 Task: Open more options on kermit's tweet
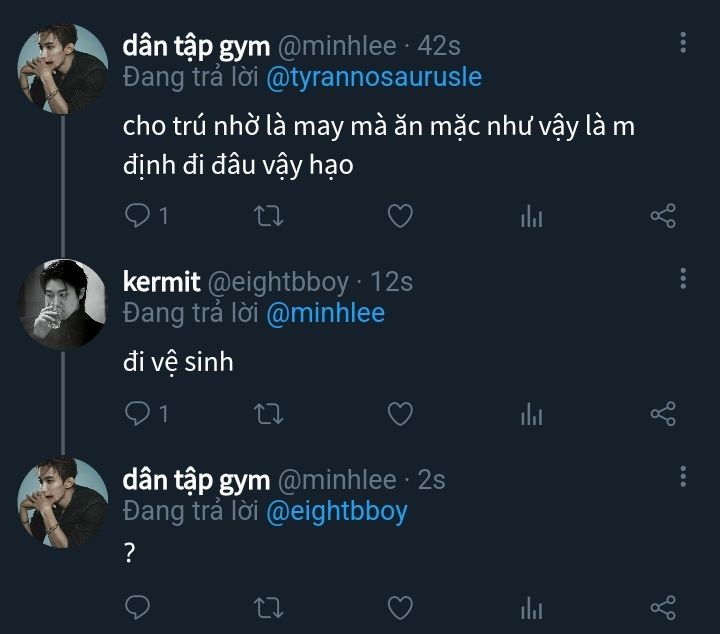pos(683,278)
